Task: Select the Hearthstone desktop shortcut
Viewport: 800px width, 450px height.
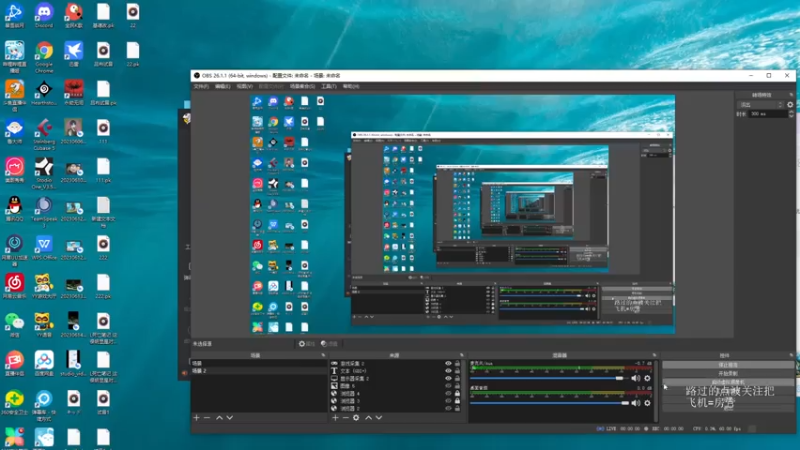Action: [44, 93]
